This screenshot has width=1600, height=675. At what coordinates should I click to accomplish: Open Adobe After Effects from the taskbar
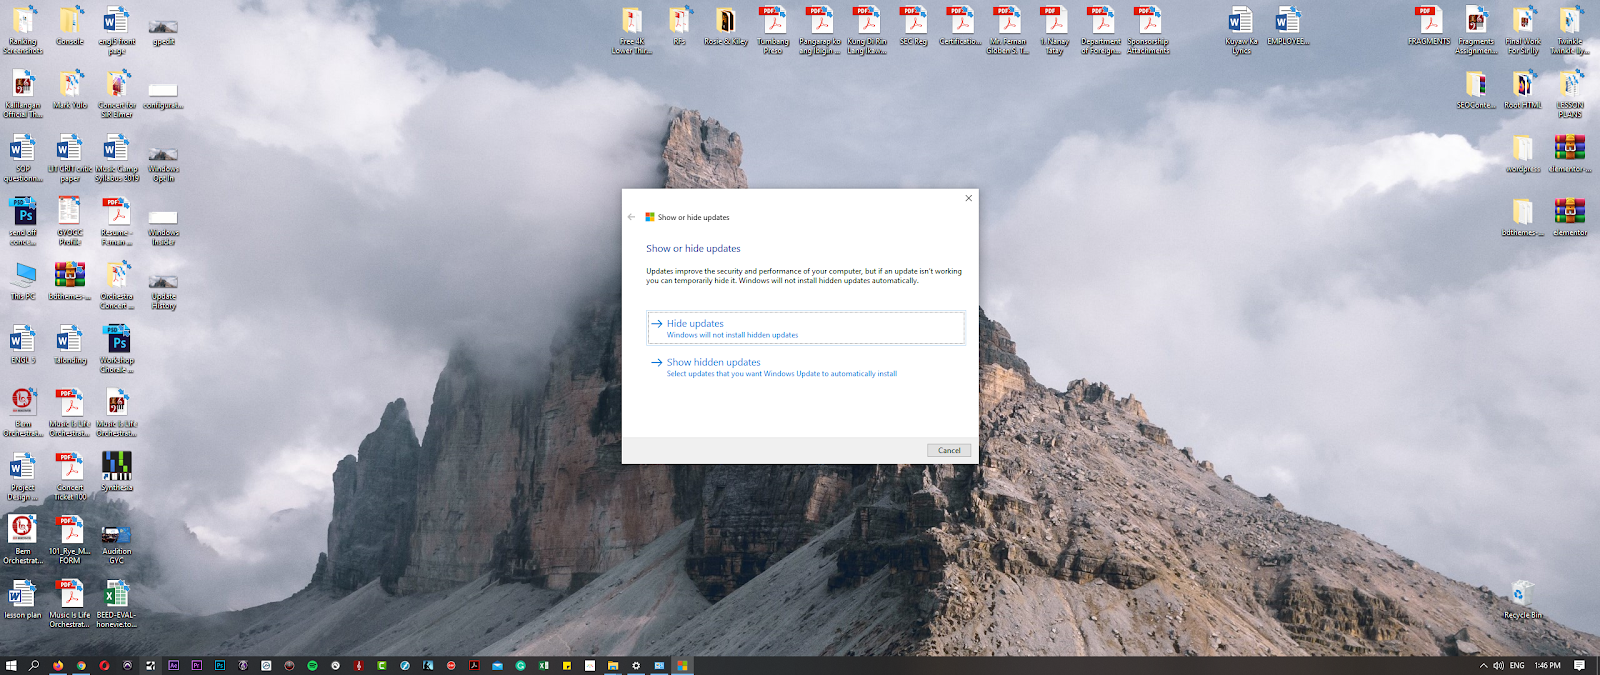174,665
